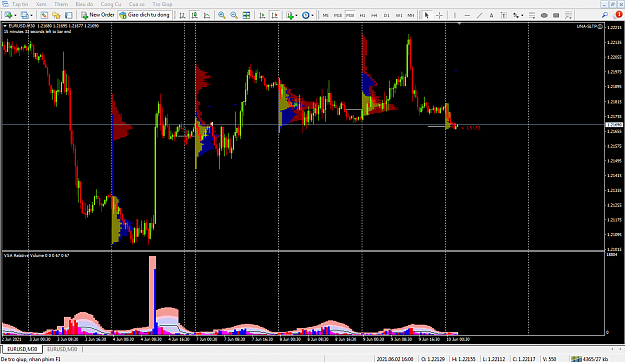Open the New Chart toolbar icon
This screenshot has height=362, width=625.
(8, 15)
